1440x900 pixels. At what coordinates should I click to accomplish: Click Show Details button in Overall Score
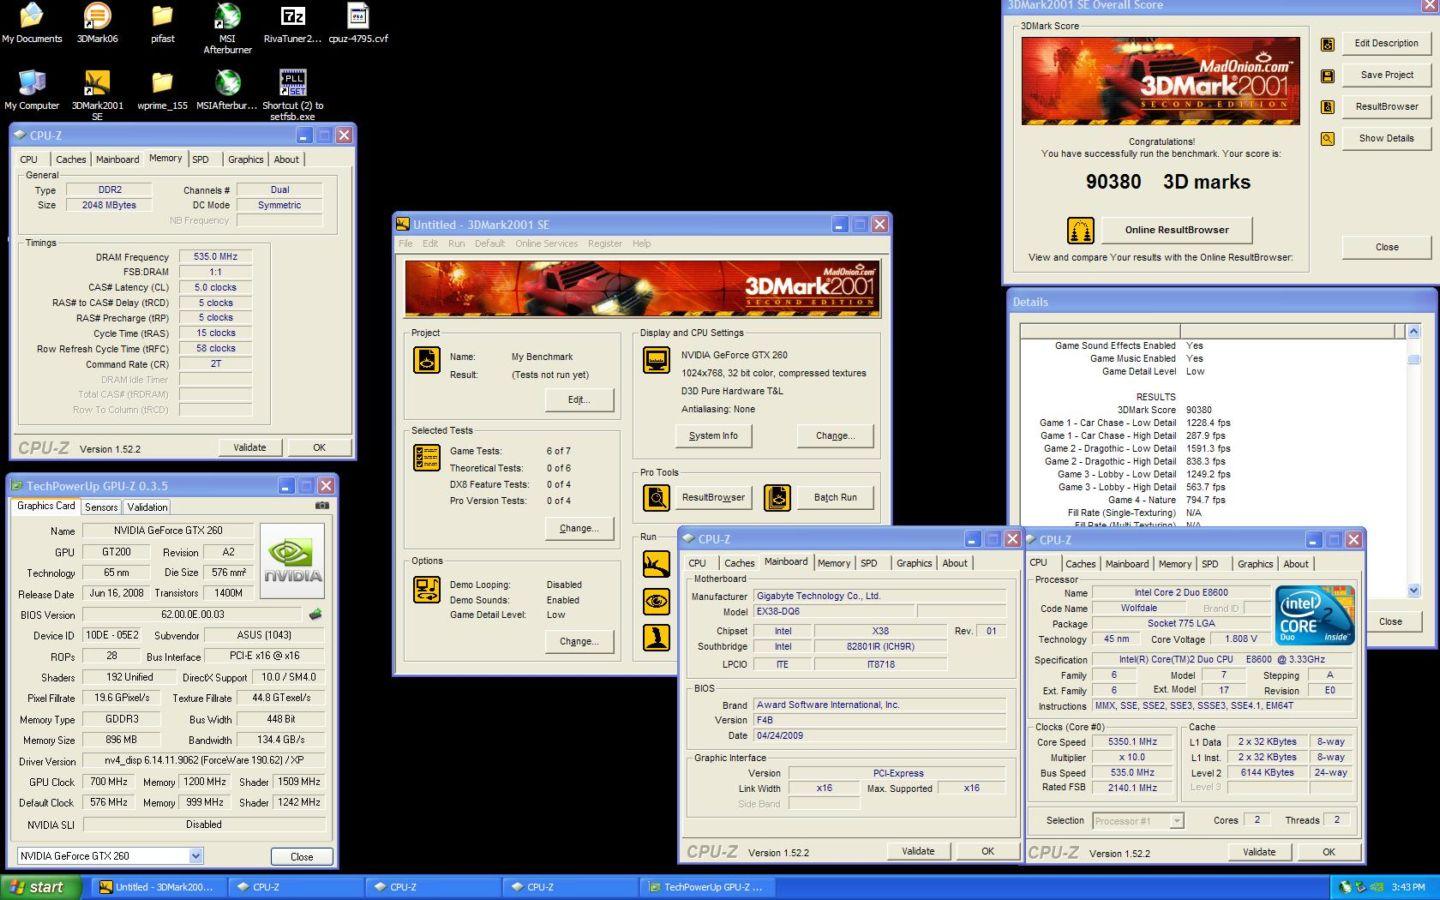coord(1386,138)
